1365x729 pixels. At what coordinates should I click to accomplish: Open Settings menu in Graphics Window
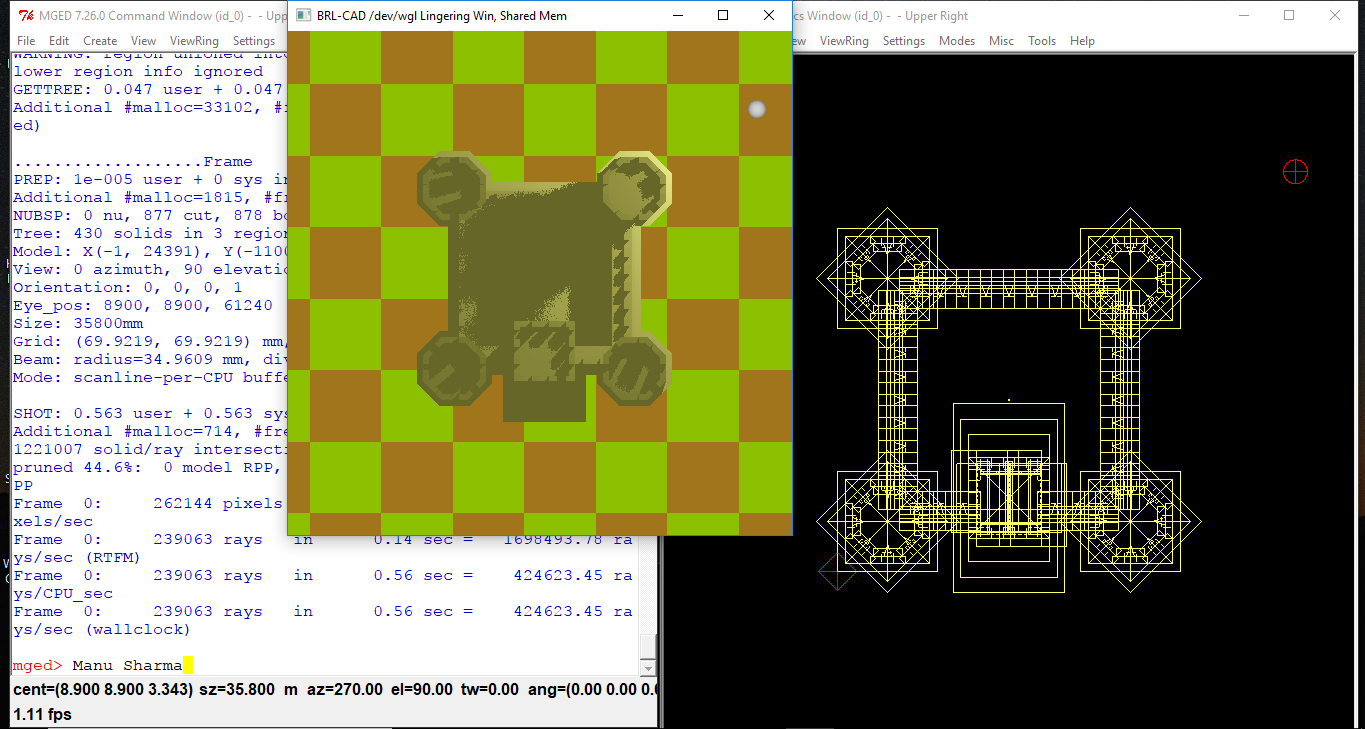pyautogui.click(x=904, y=41)
